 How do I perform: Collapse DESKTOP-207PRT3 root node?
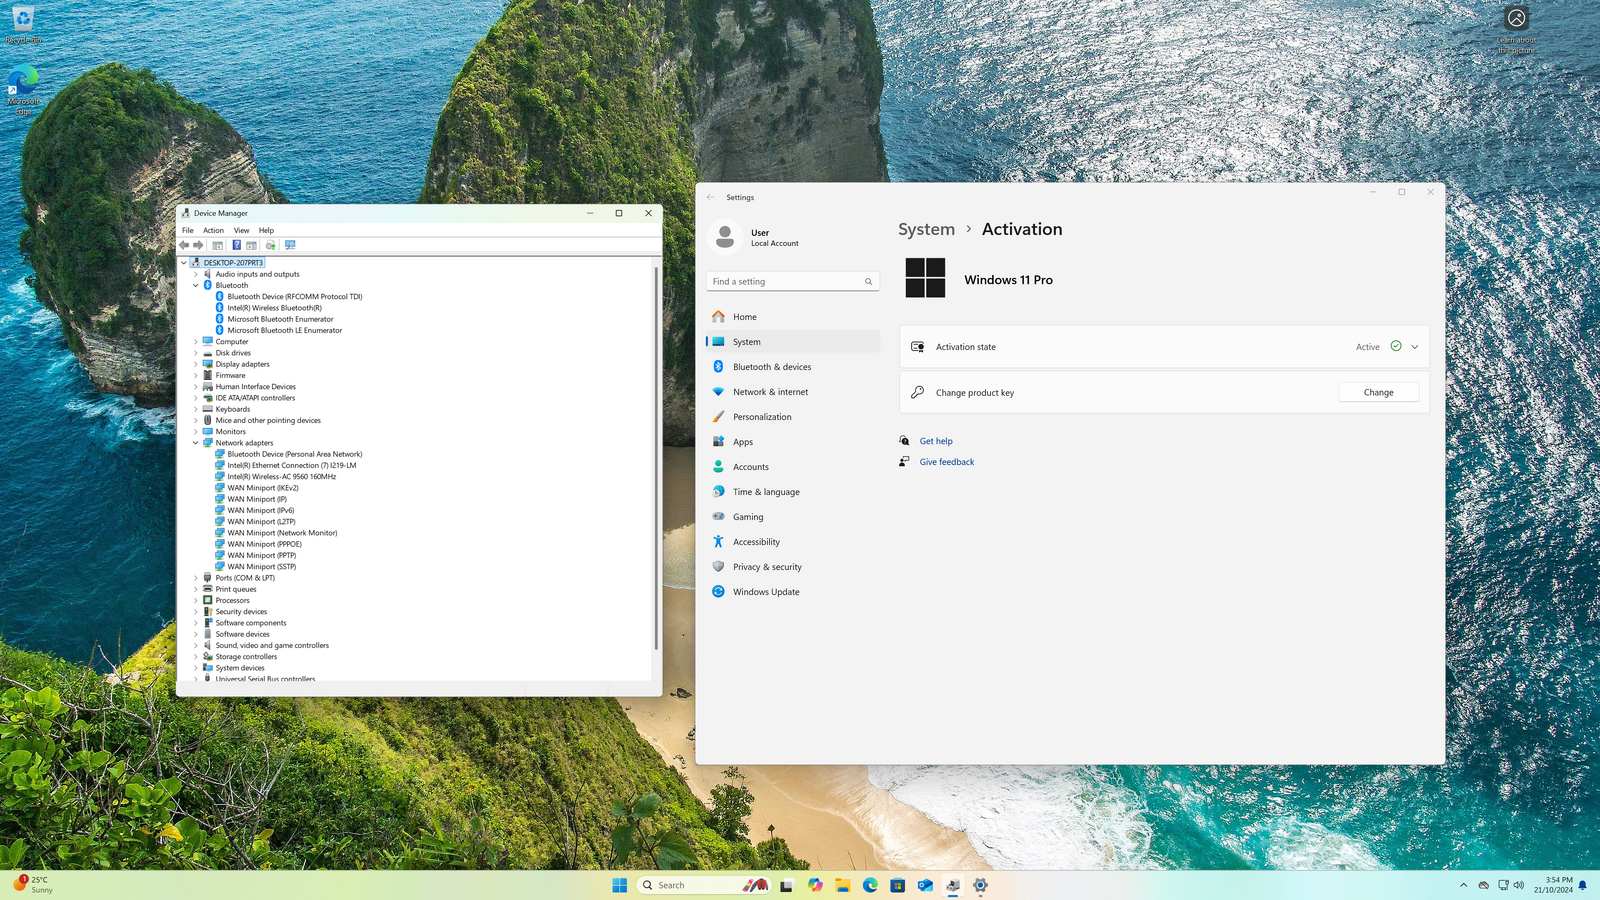184,263
